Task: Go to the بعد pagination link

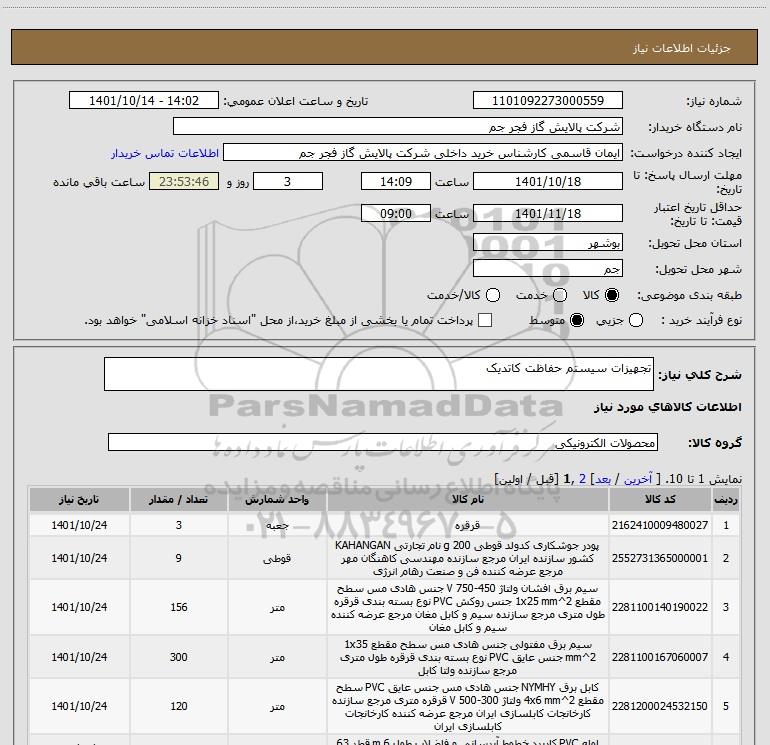Action: coord(603,479)
